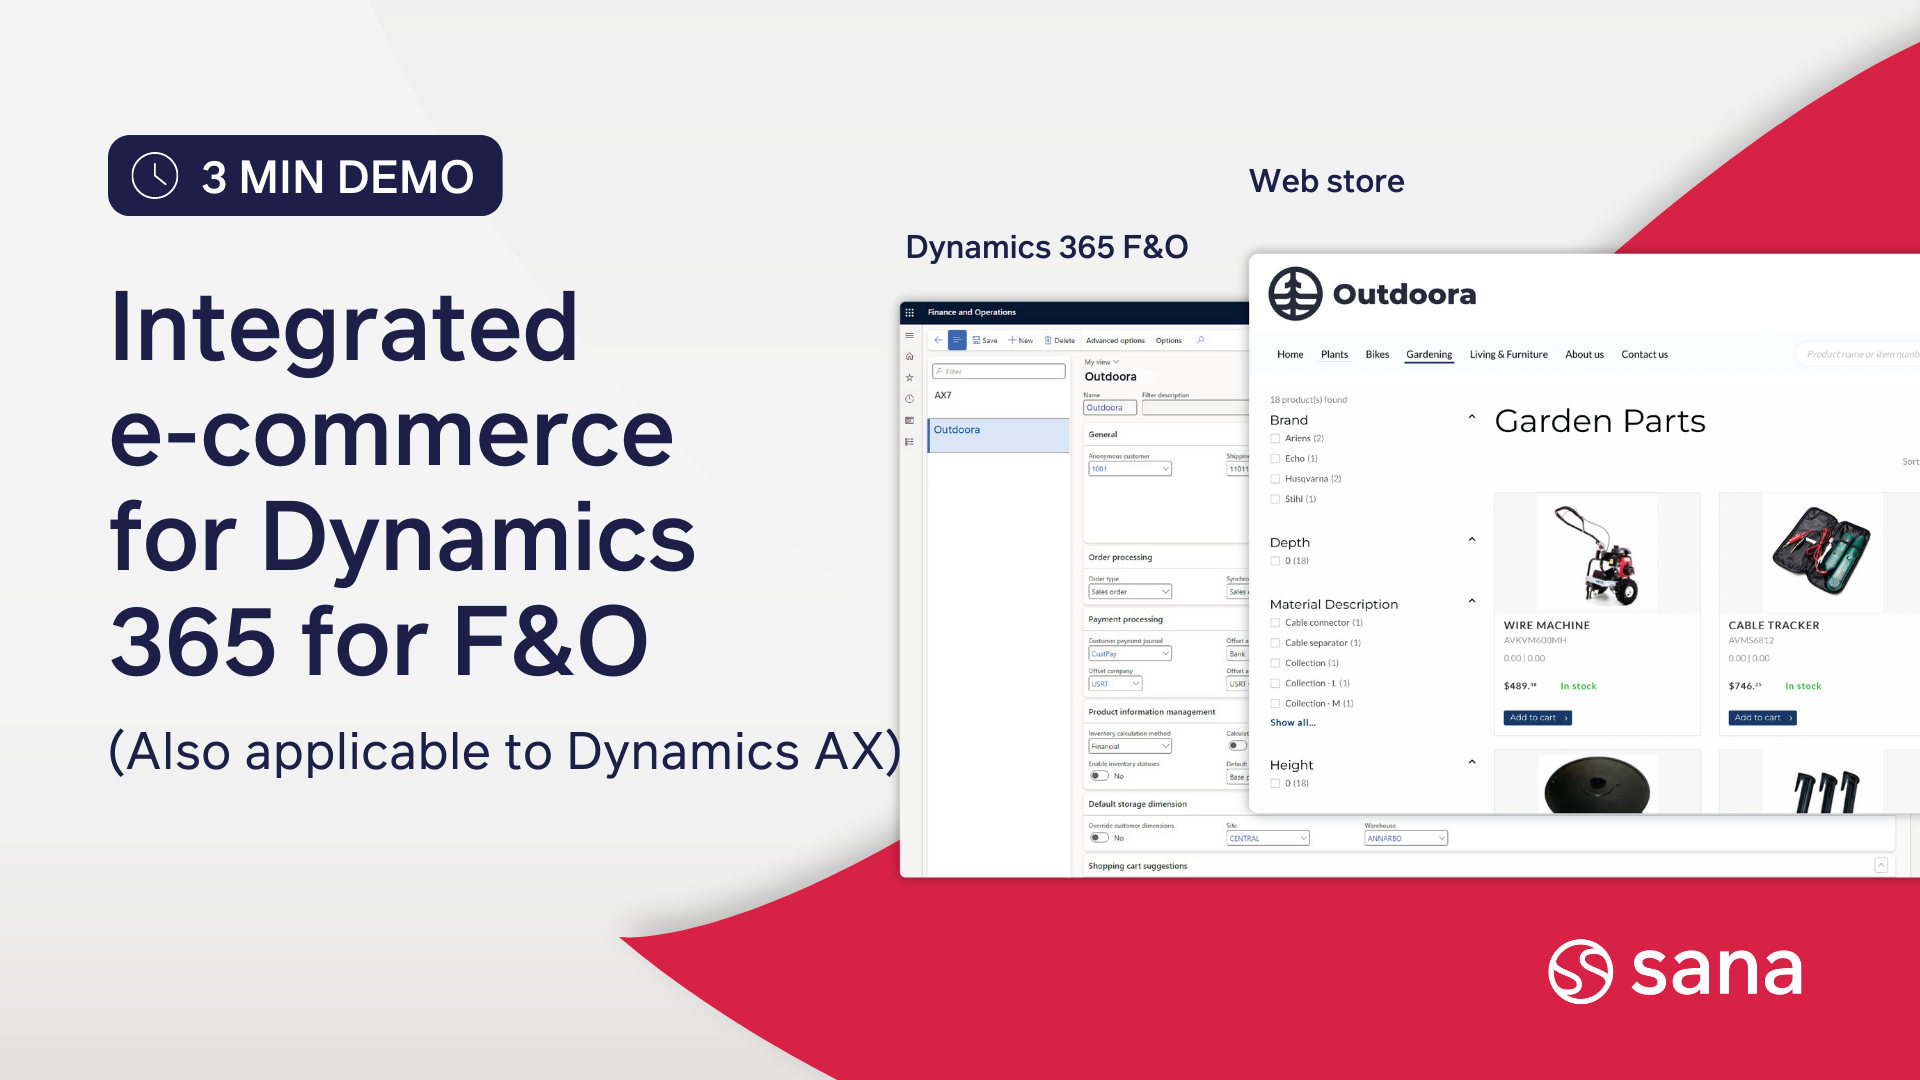Open Options tab in F&O action bar
The image size is (1920, 1080).
tap(1168, 340)
